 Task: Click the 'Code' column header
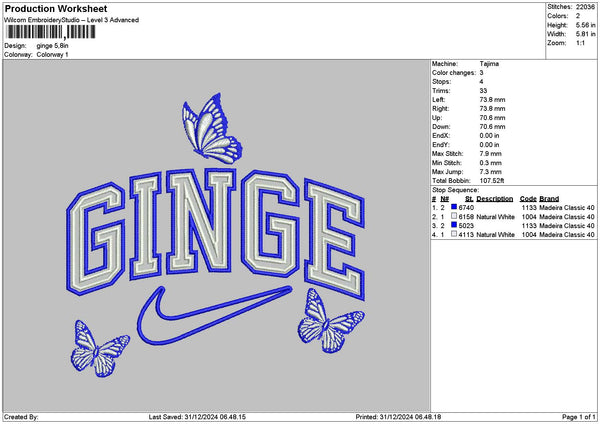tap(528, 199)
